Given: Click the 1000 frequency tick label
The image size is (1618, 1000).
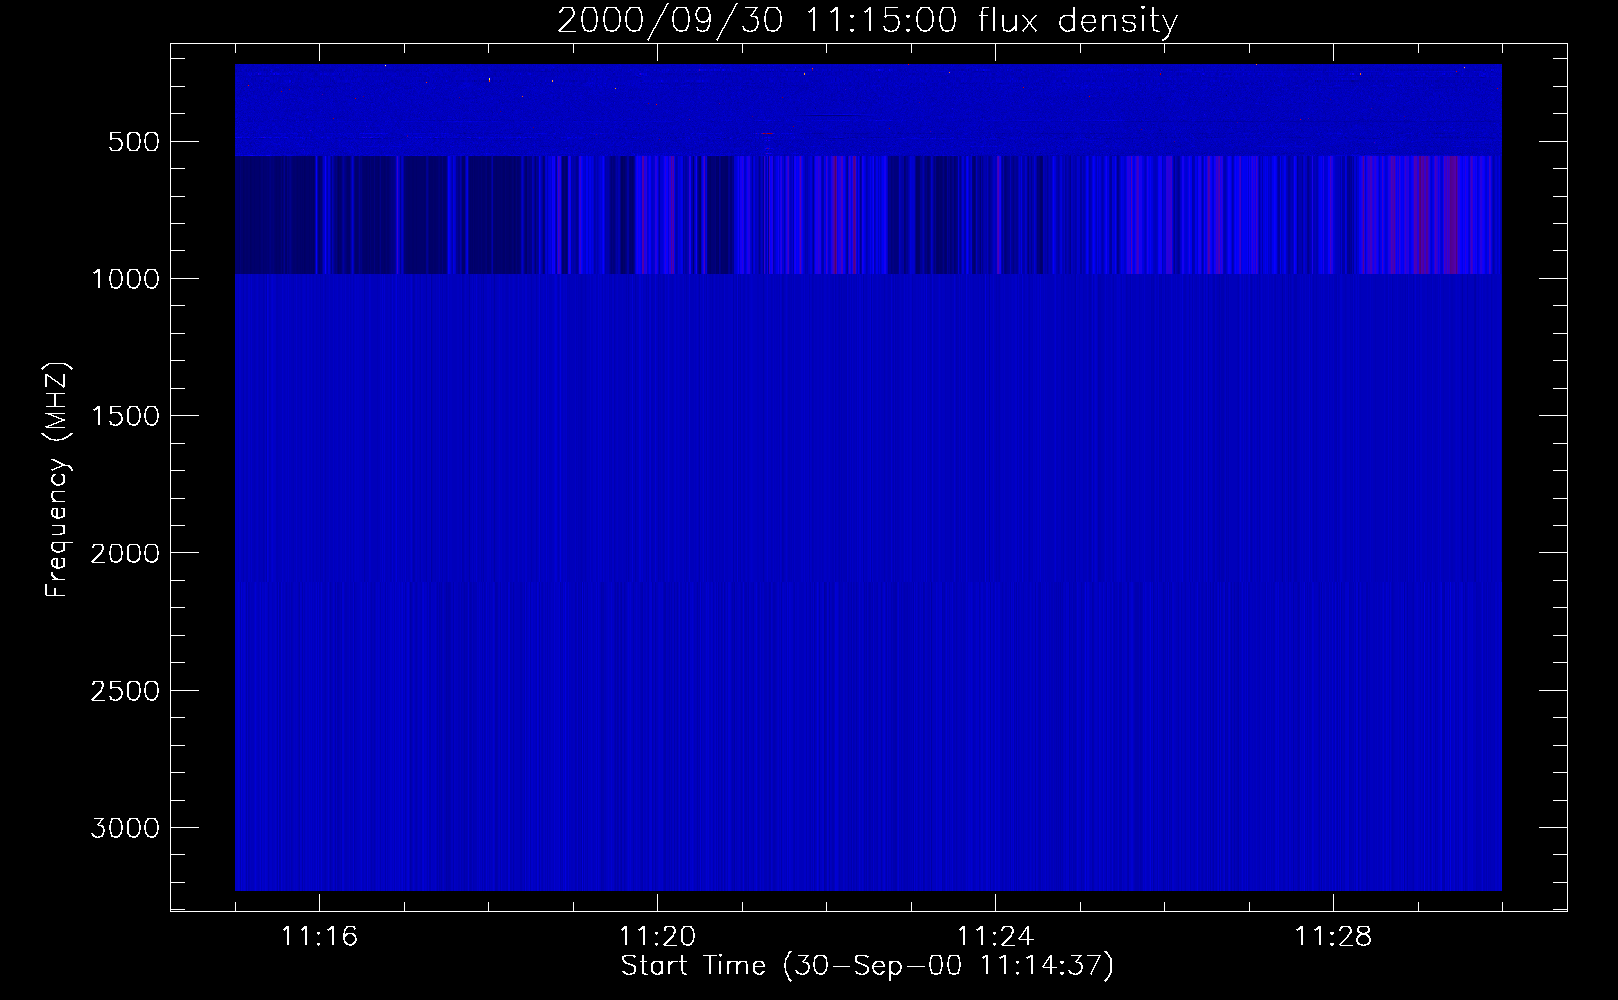Looking at the screenshot, I should [125, 279].
